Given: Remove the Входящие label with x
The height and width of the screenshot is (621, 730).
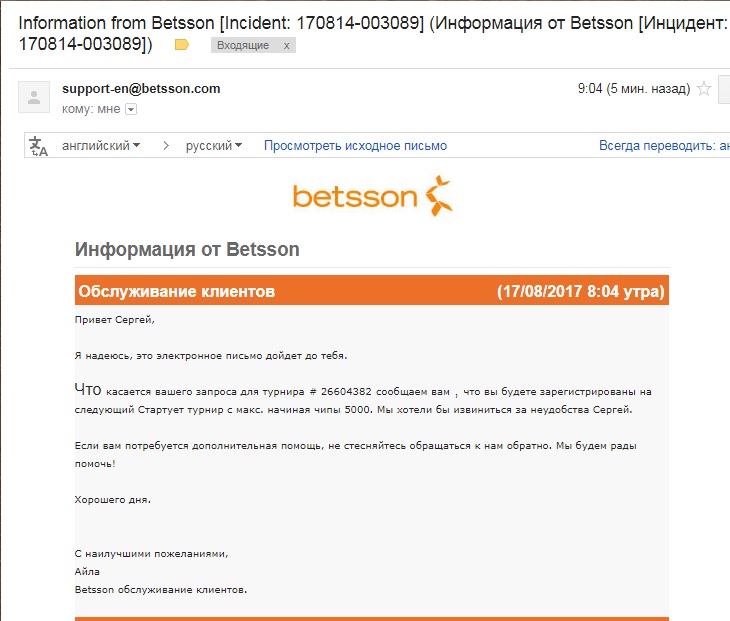Looking at the screenshot, I should pos(286,46).
